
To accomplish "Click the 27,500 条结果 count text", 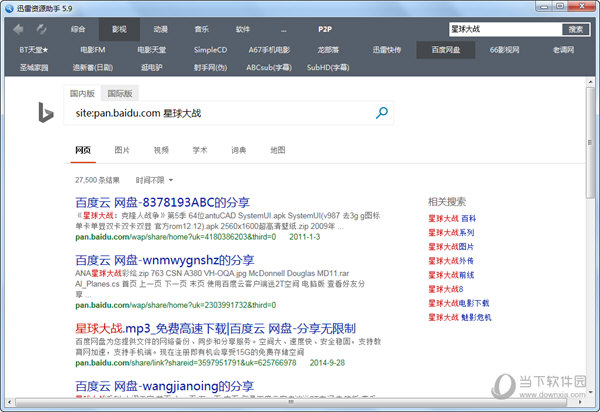I will (97, 180).
